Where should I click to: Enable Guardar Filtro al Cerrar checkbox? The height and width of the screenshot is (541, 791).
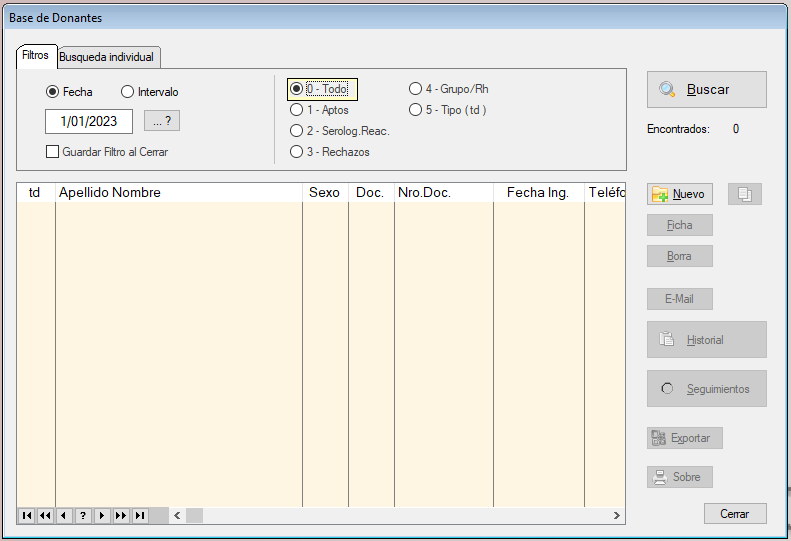[53, 152]
